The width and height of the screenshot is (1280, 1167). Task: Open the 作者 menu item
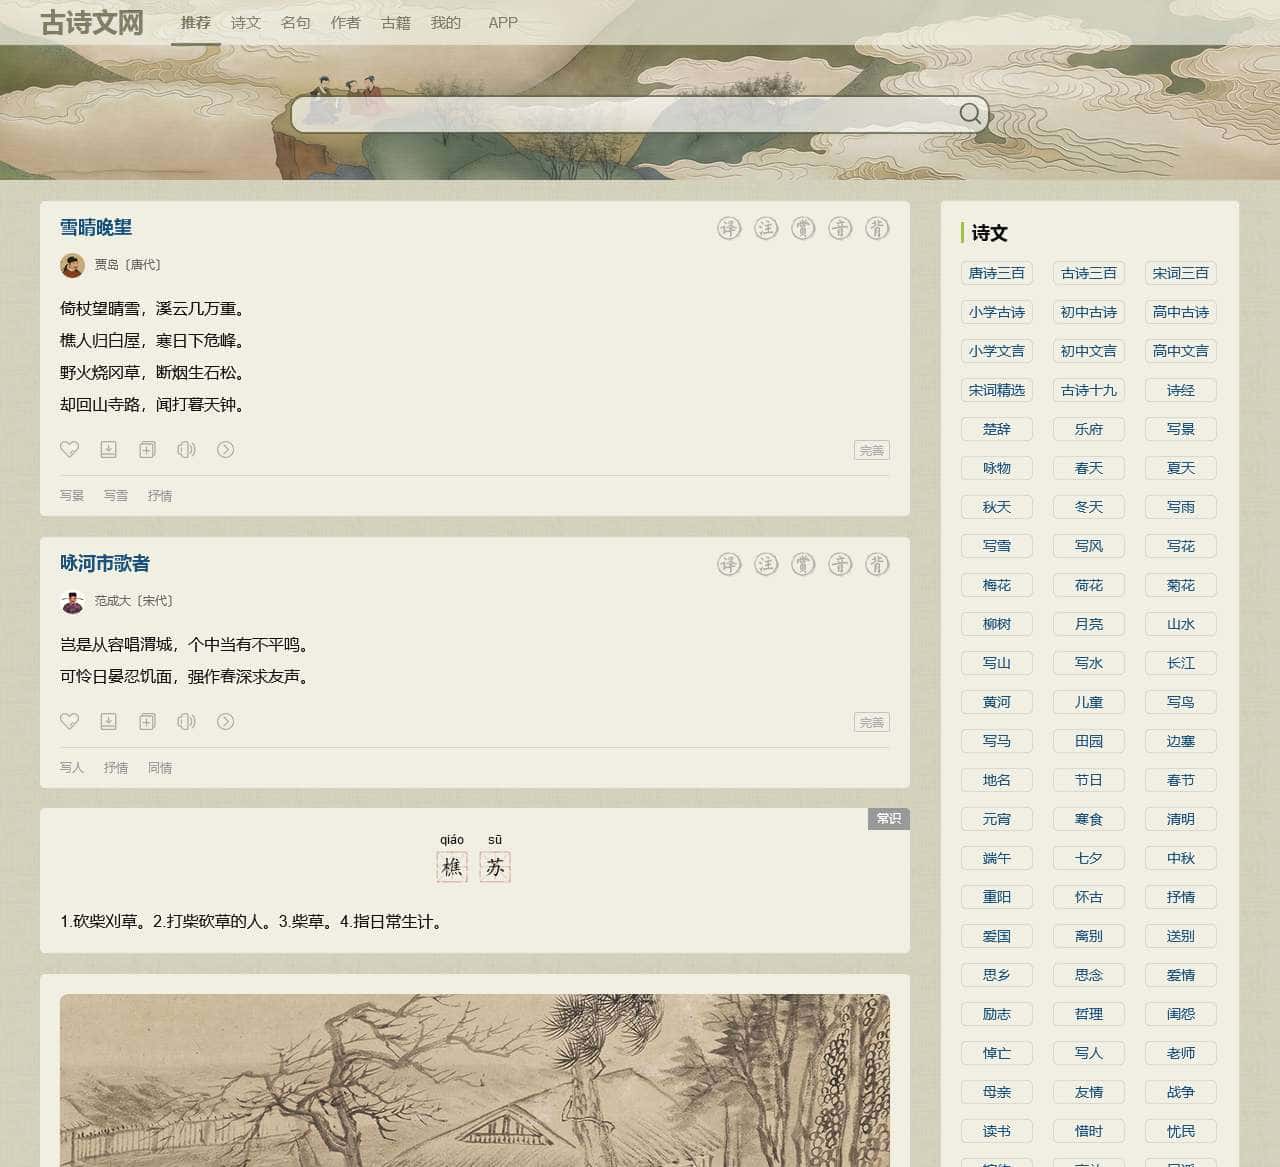tap(346, 22)
